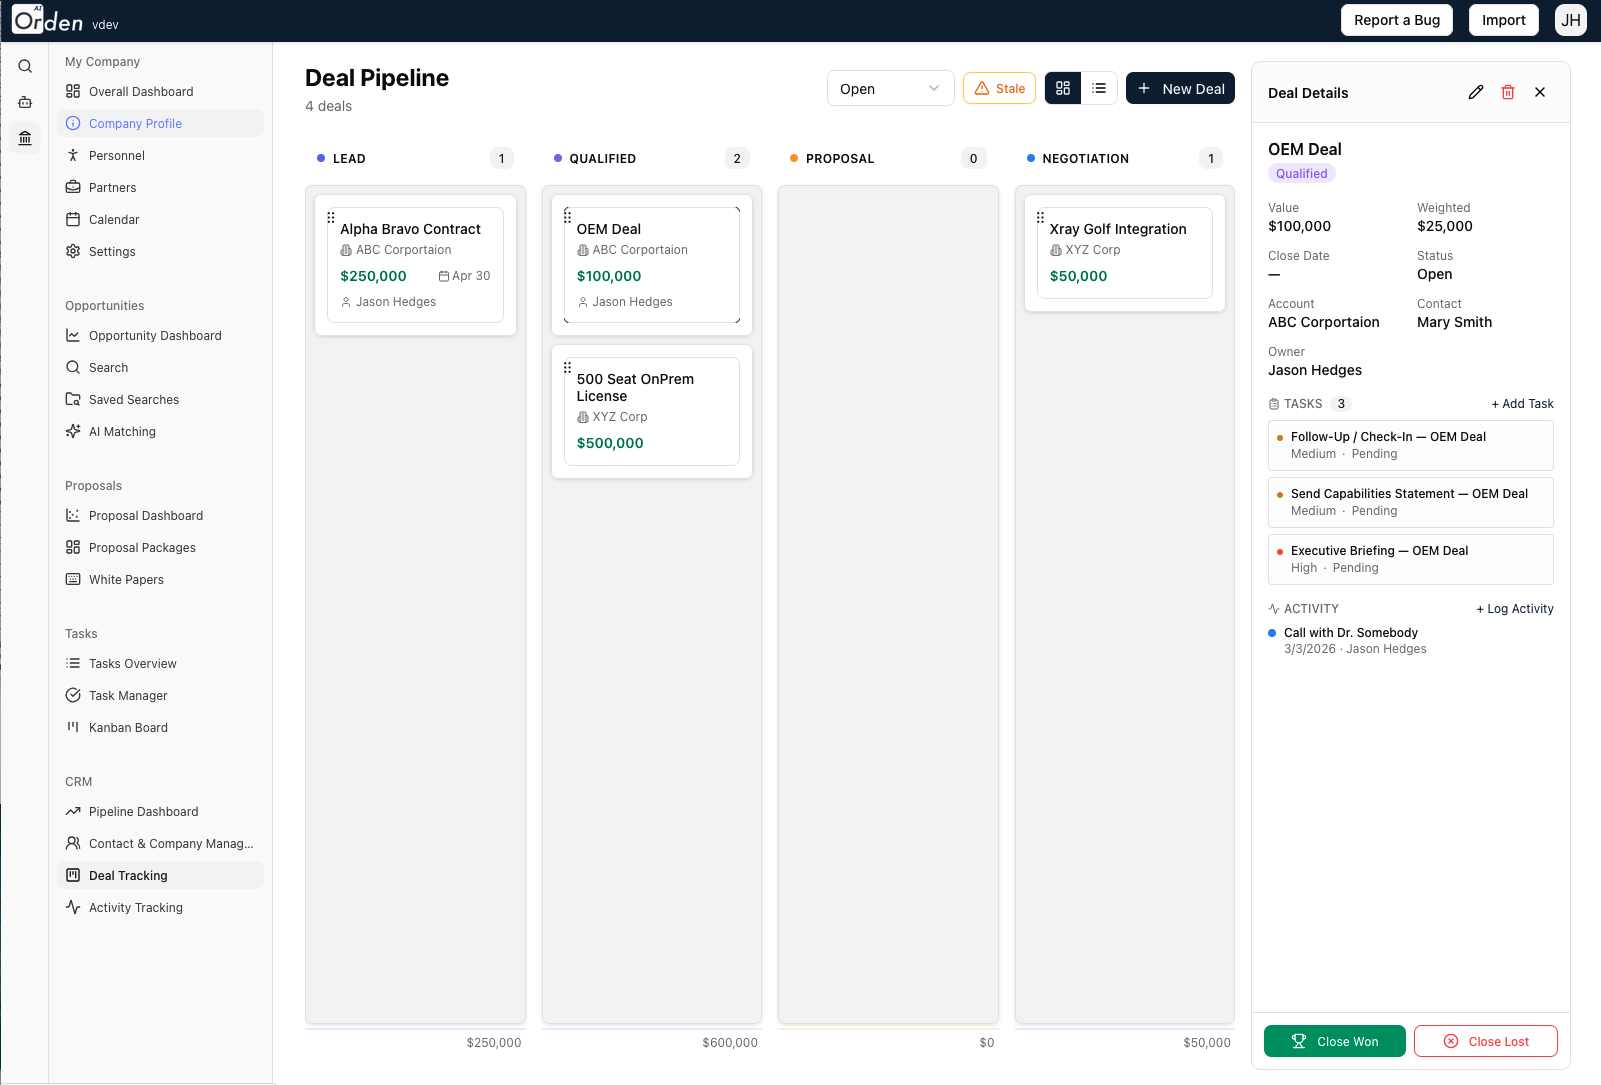Click the AI Matching sparkles icon in sidebar

click(x=72, y=431)
